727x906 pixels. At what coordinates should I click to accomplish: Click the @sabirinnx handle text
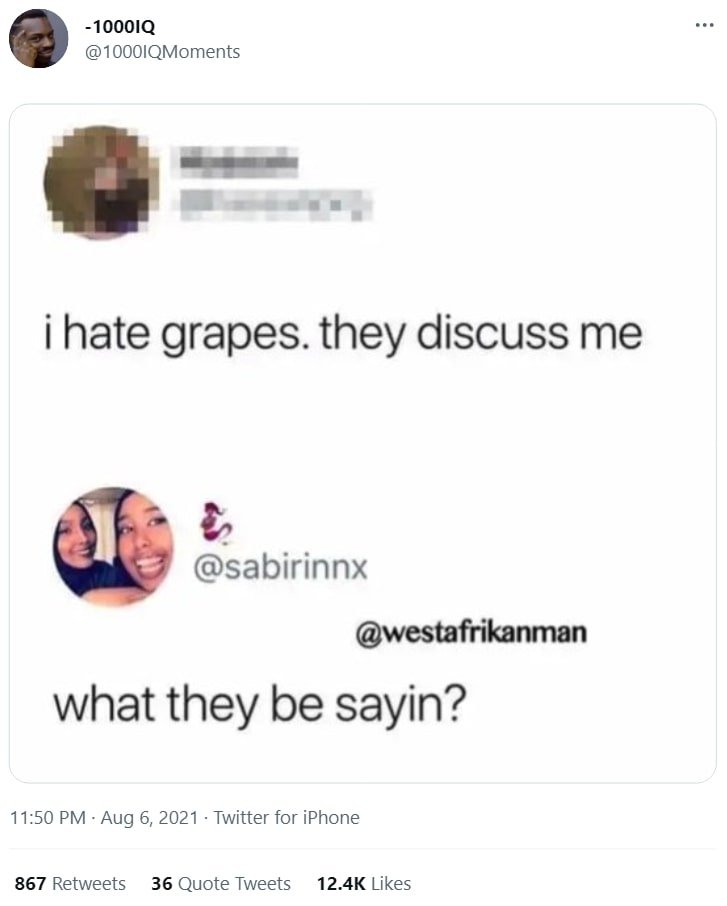click(x=281, y=567)
